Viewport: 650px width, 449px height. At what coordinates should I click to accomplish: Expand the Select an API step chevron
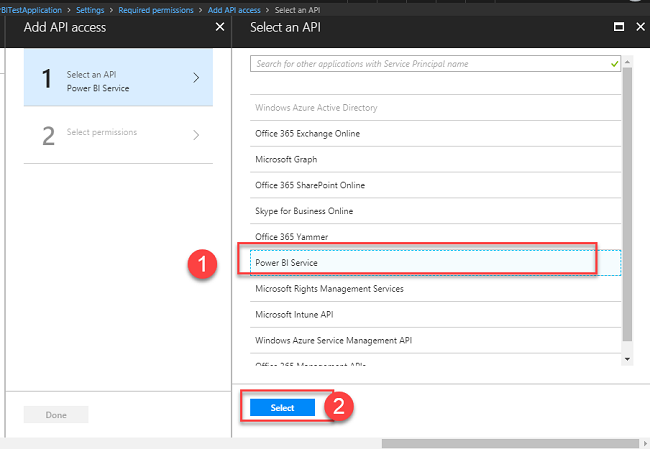(196, 78)
